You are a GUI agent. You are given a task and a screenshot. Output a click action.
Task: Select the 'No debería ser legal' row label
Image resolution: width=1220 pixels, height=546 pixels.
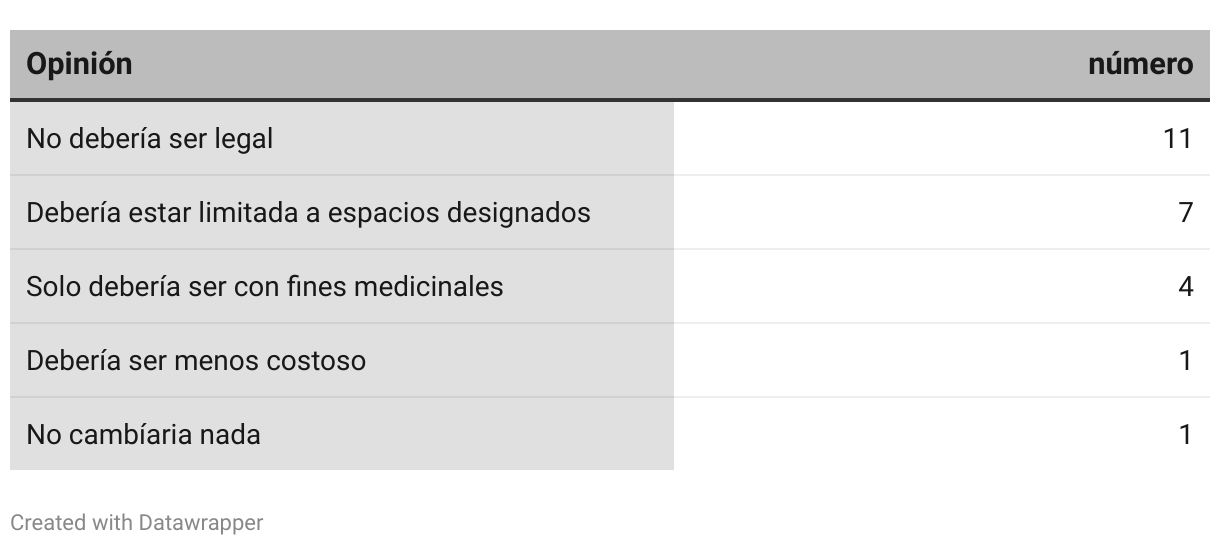point(149,138)
